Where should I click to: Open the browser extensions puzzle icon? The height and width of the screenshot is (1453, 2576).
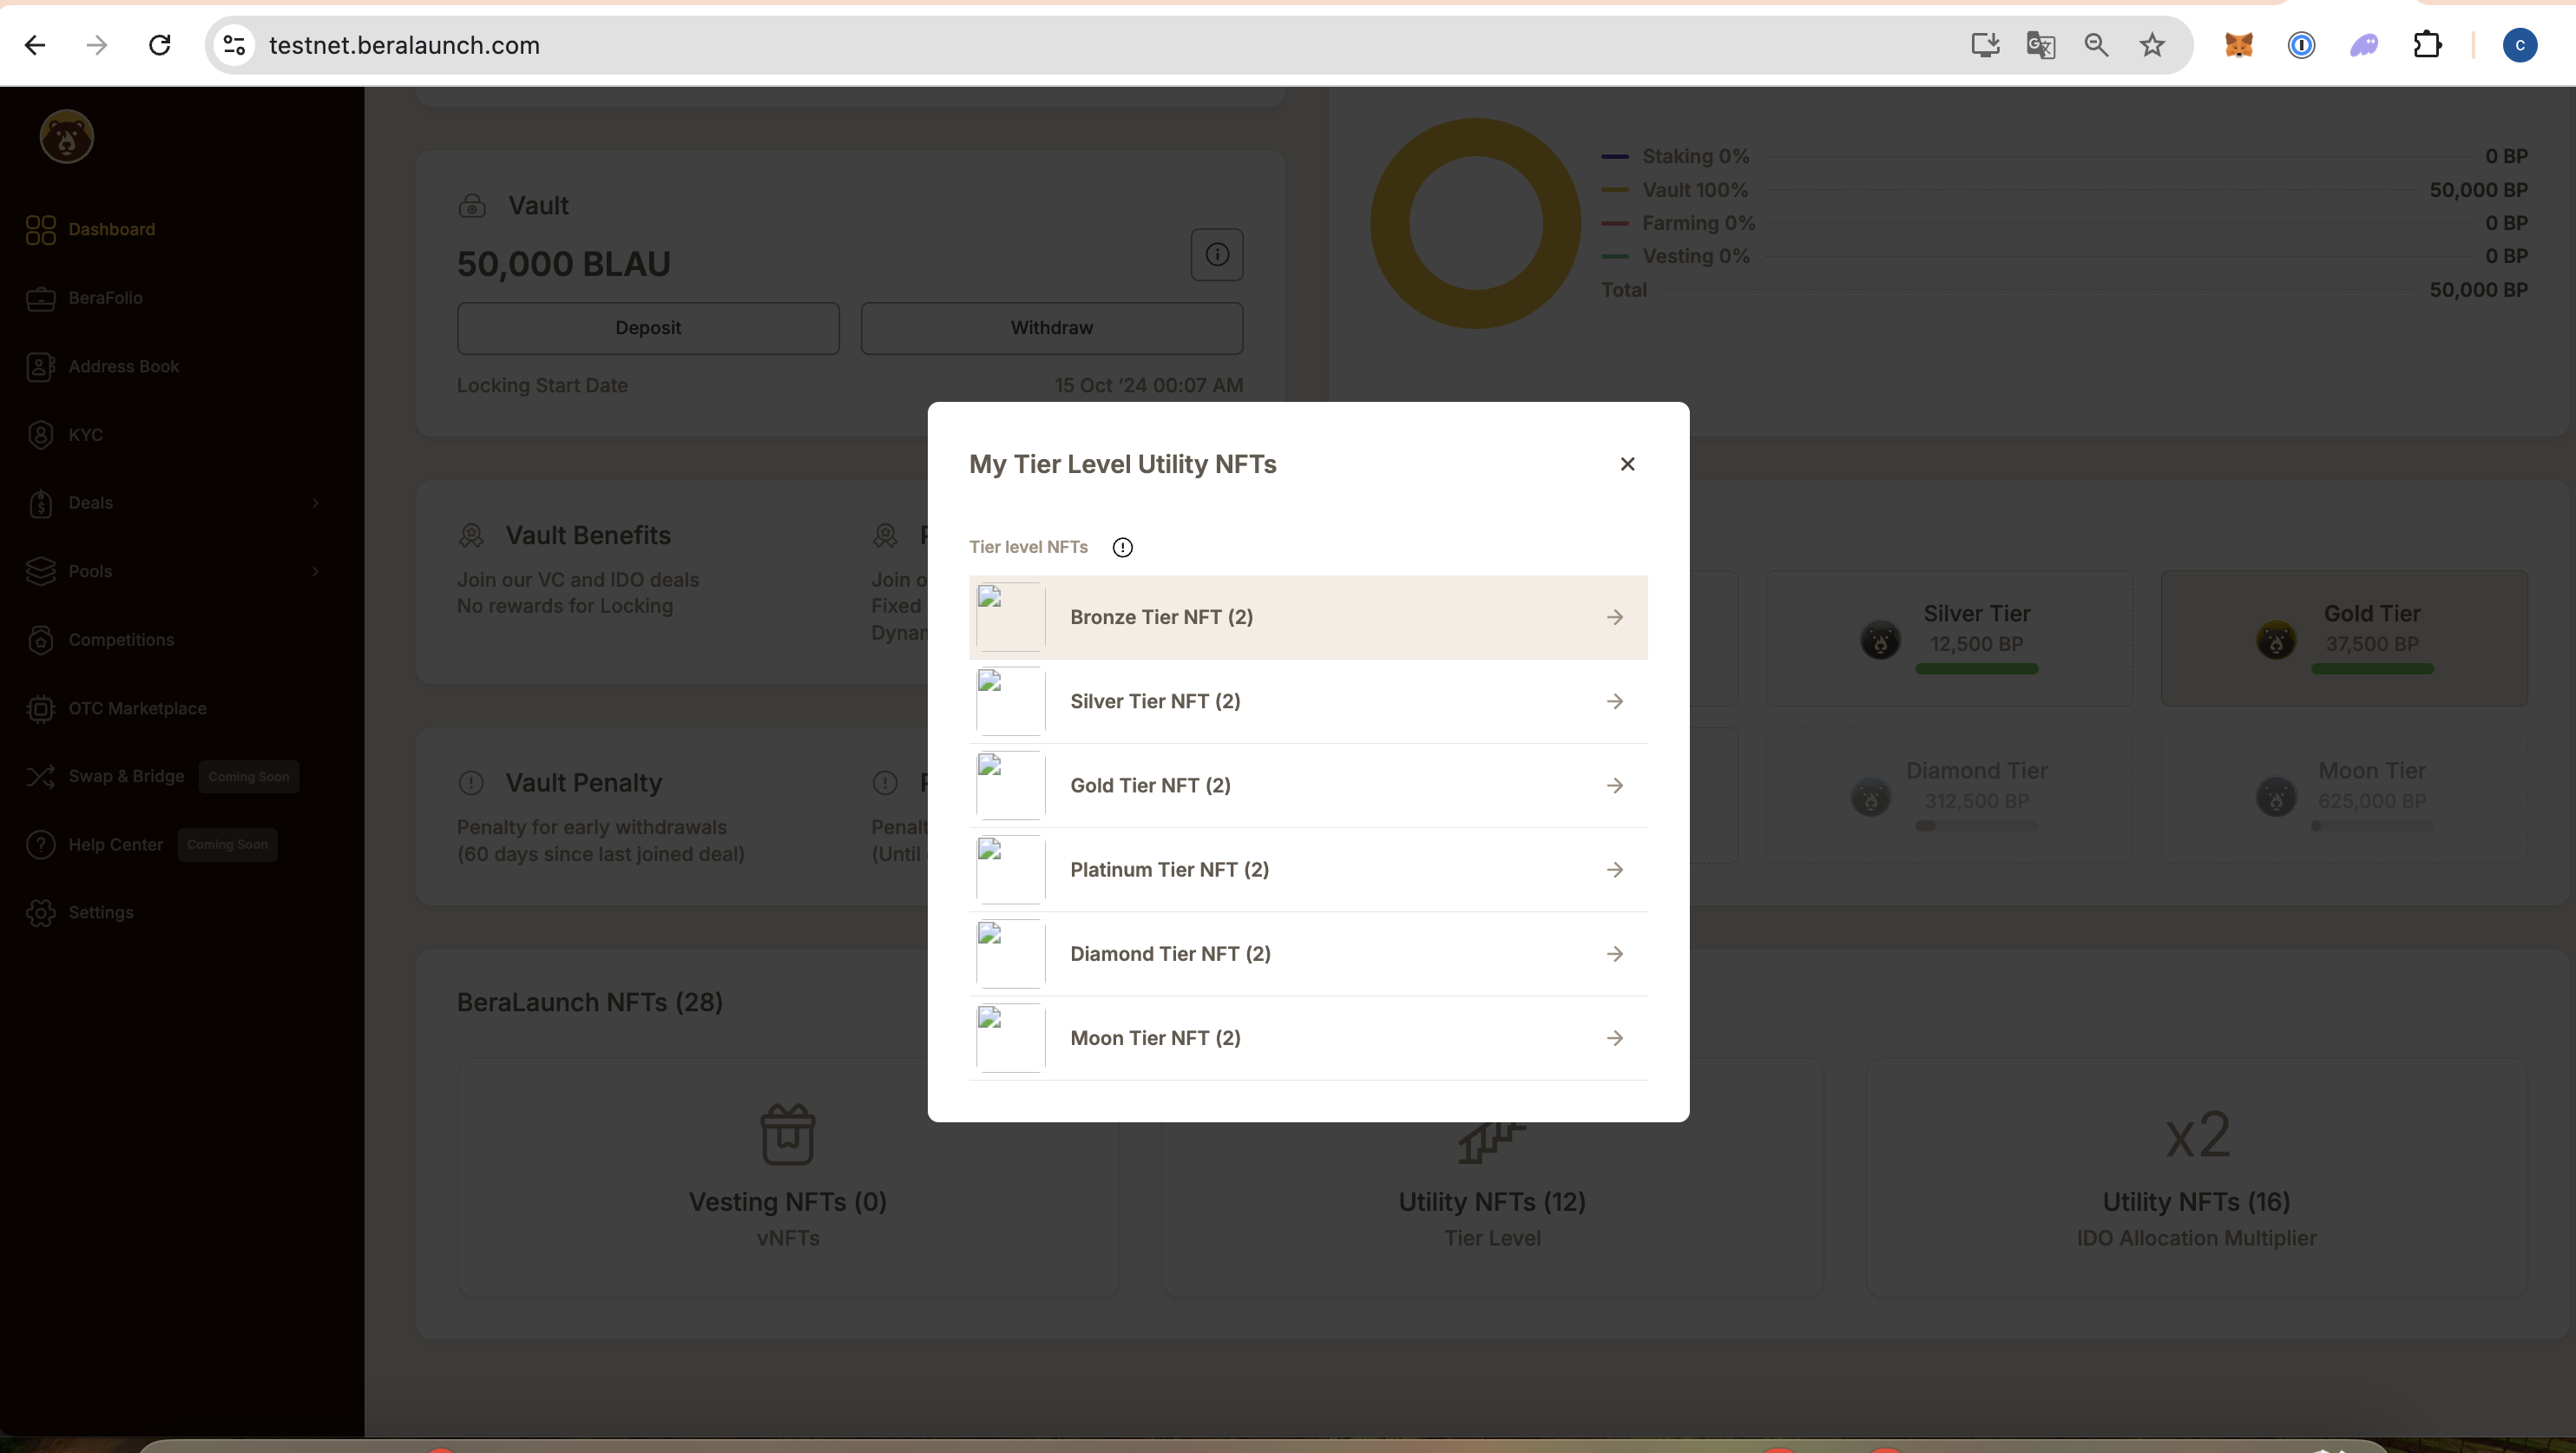(2427, 45)
